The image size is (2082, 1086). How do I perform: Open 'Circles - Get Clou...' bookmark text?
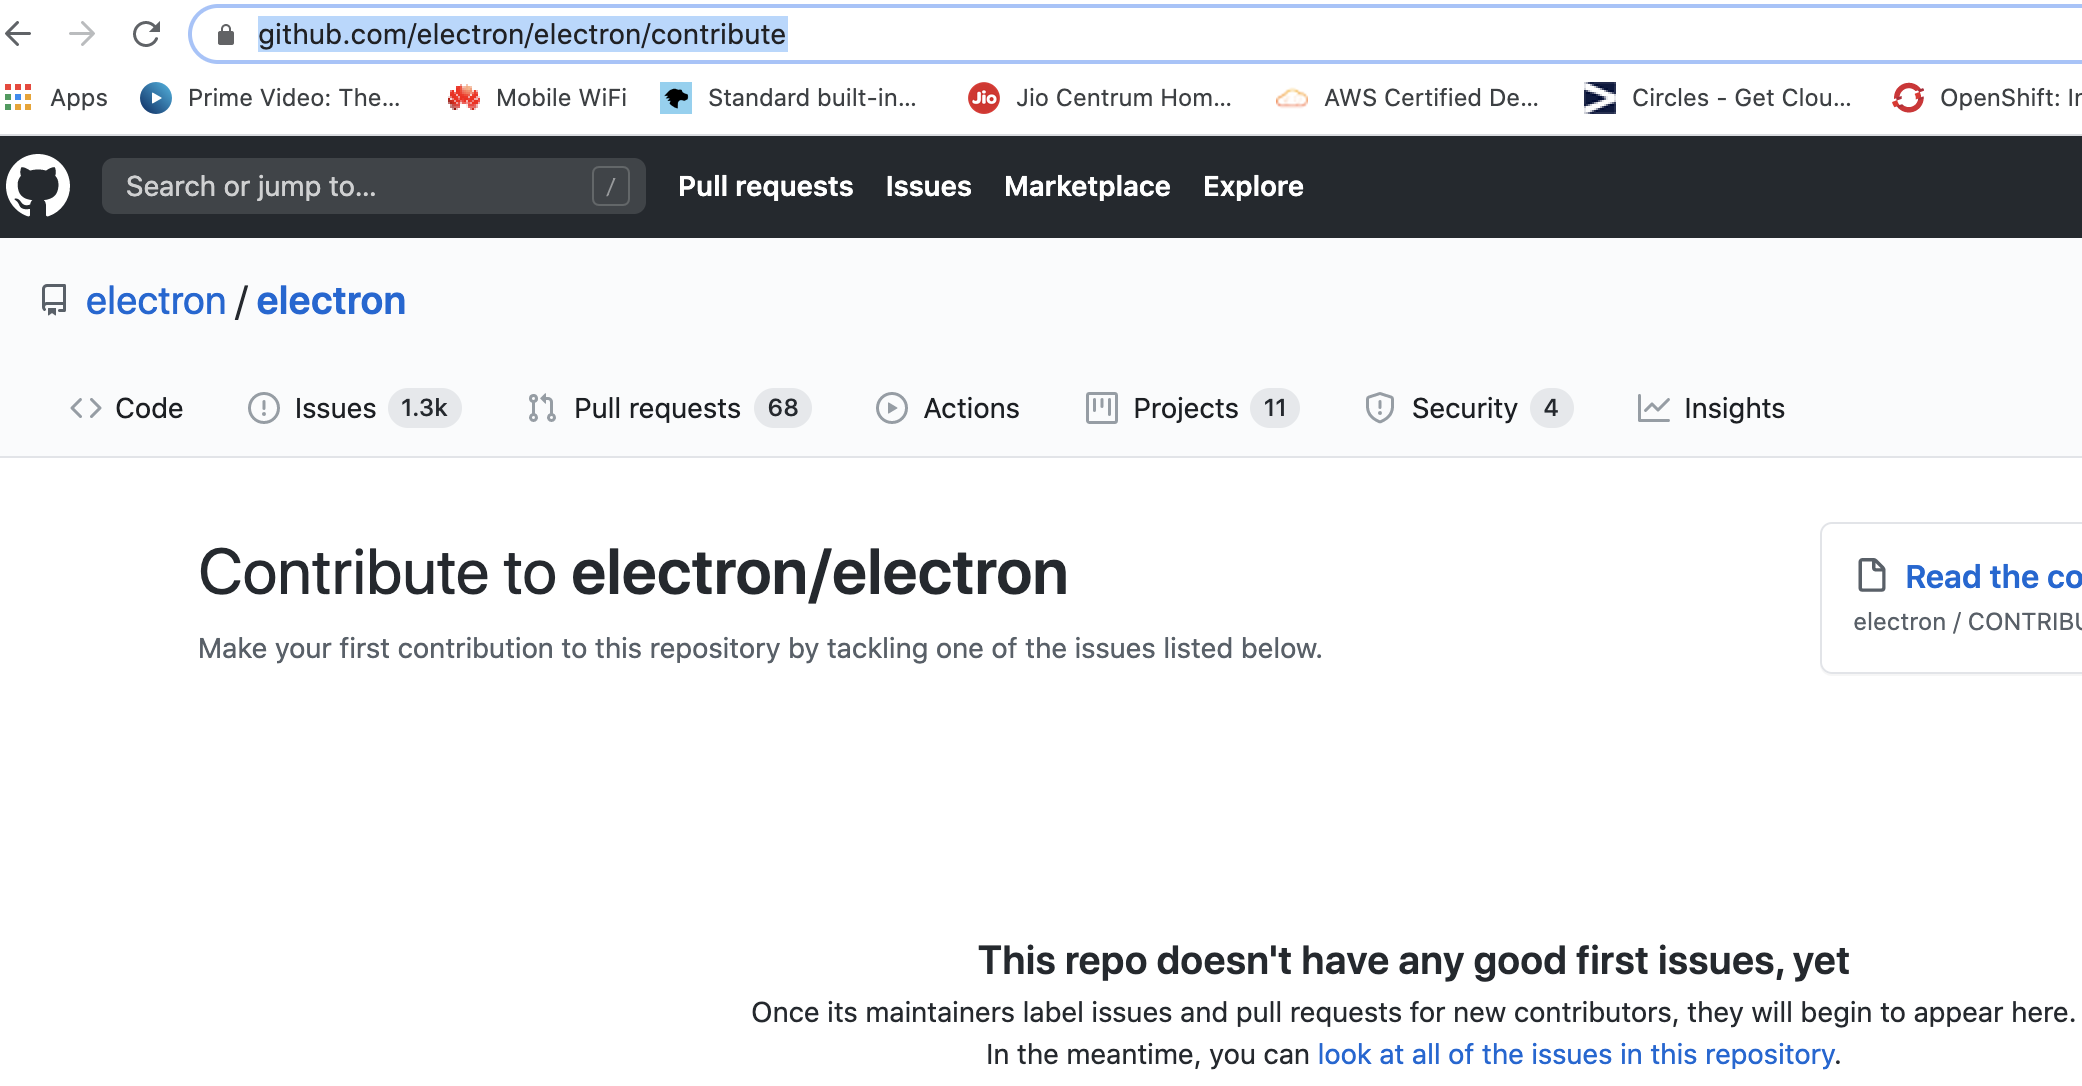tap(1742, 98)
